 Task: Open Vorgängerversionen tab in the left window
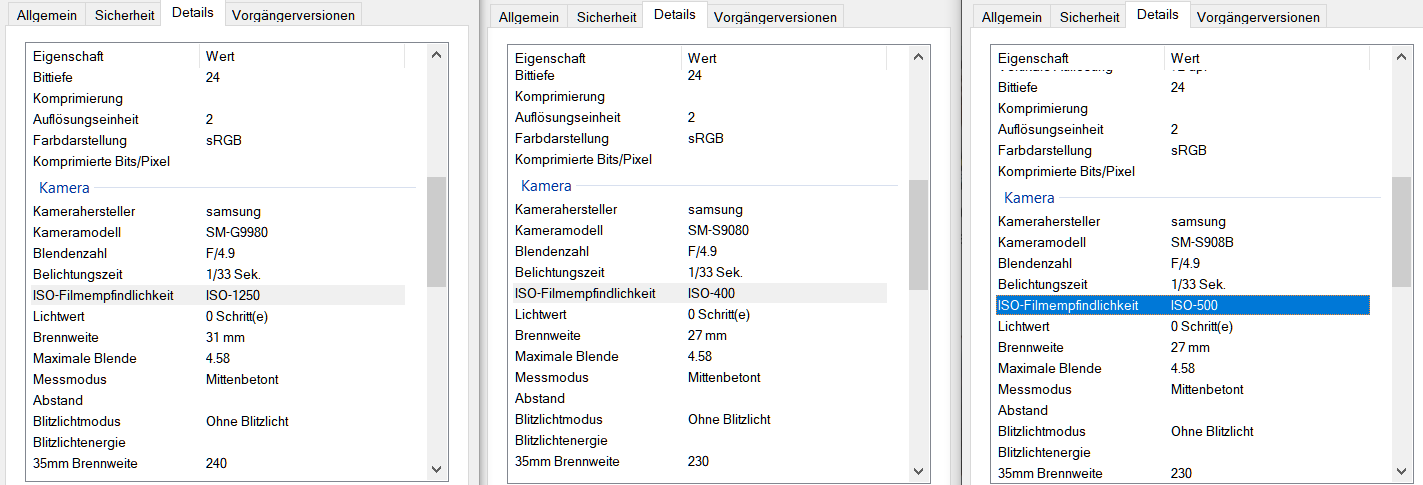[x=292, y=14]
